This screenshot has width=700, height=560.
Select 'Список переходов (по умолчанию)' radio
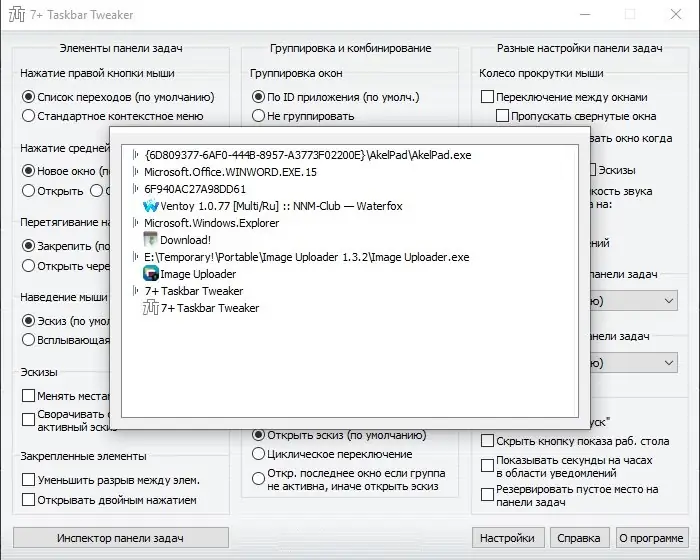[28, 96]
